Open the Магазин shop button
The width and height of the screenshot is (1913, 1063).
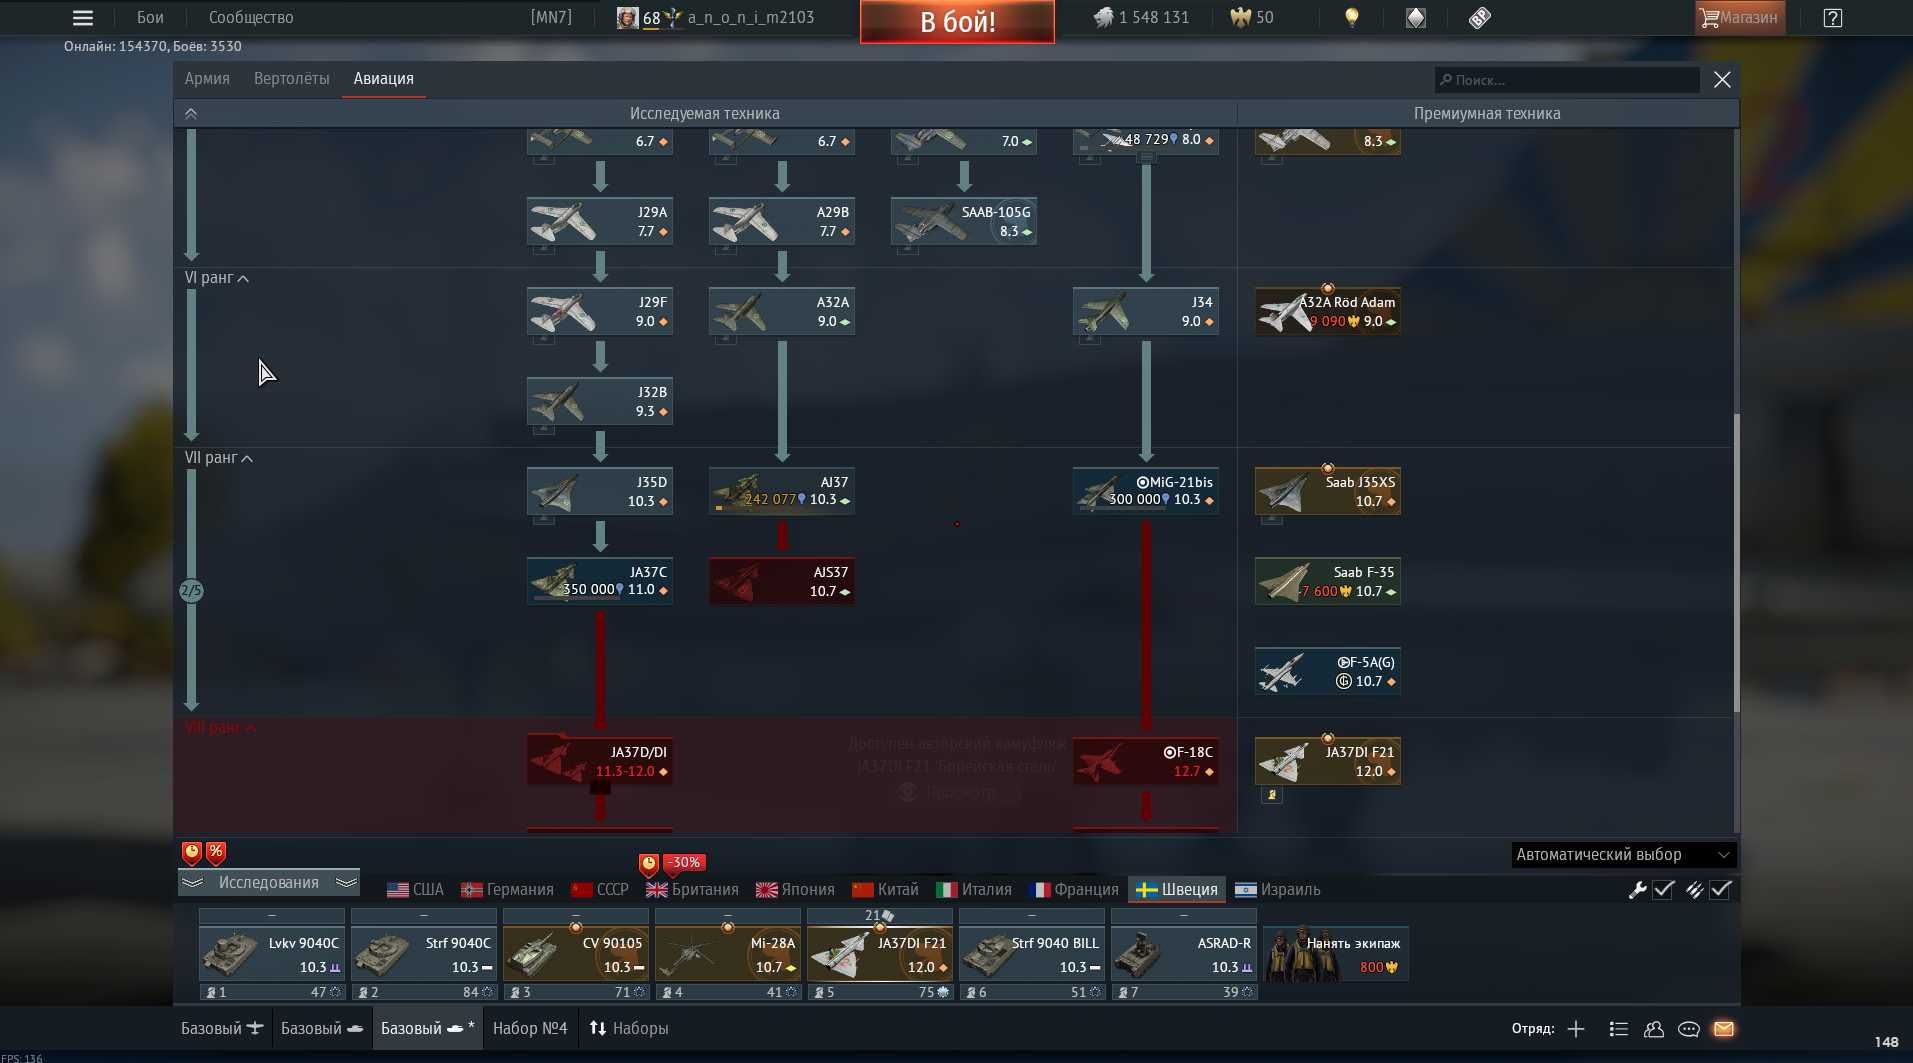tap(1740, 17)
